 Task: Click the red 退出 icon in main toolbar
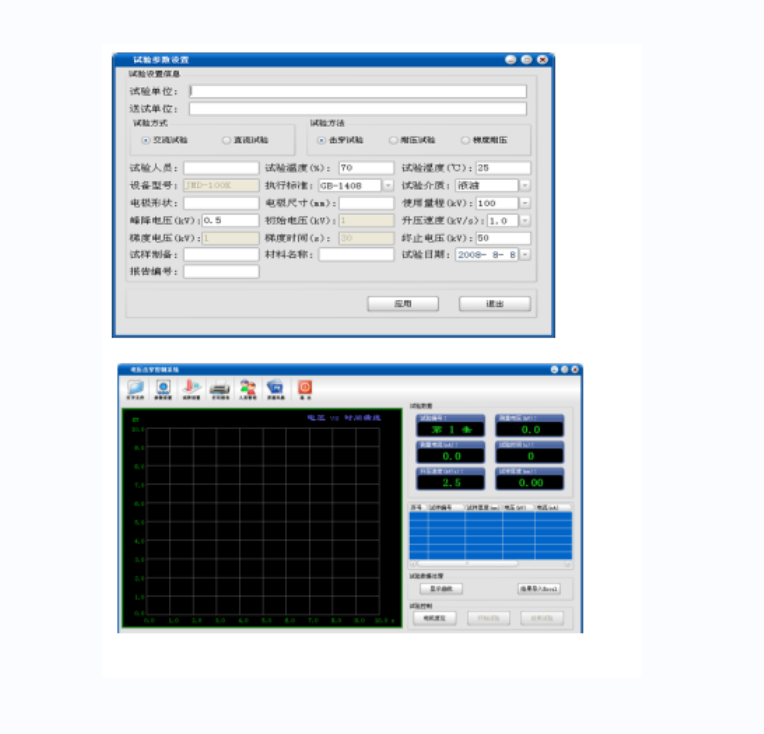coord(305,388)
